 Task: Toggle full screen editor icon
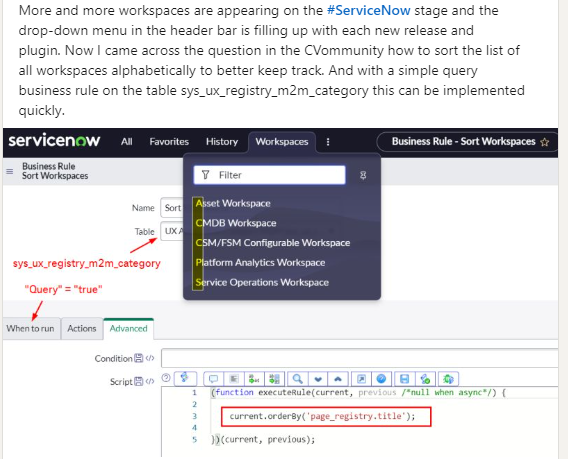pos(361,379)
